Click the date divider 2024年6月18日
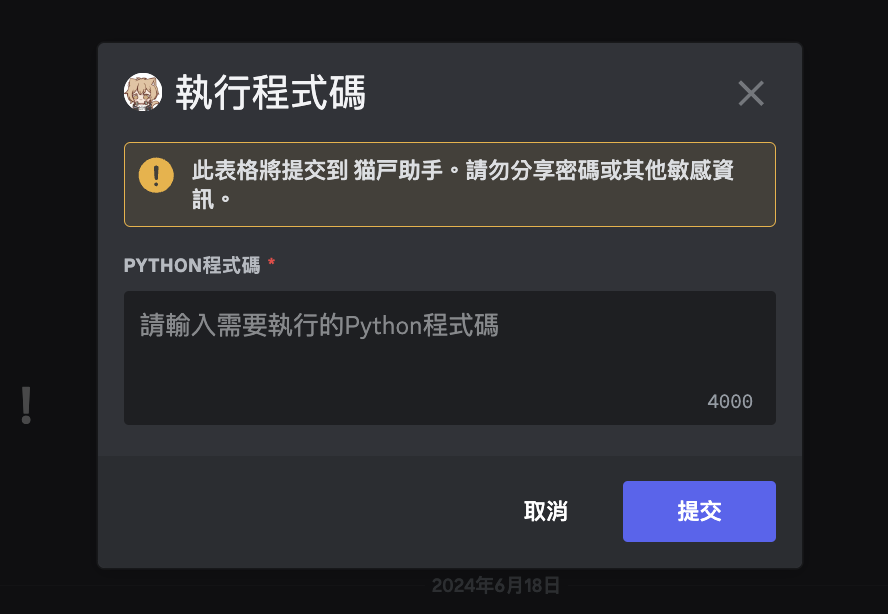 (x=497, y=586)
